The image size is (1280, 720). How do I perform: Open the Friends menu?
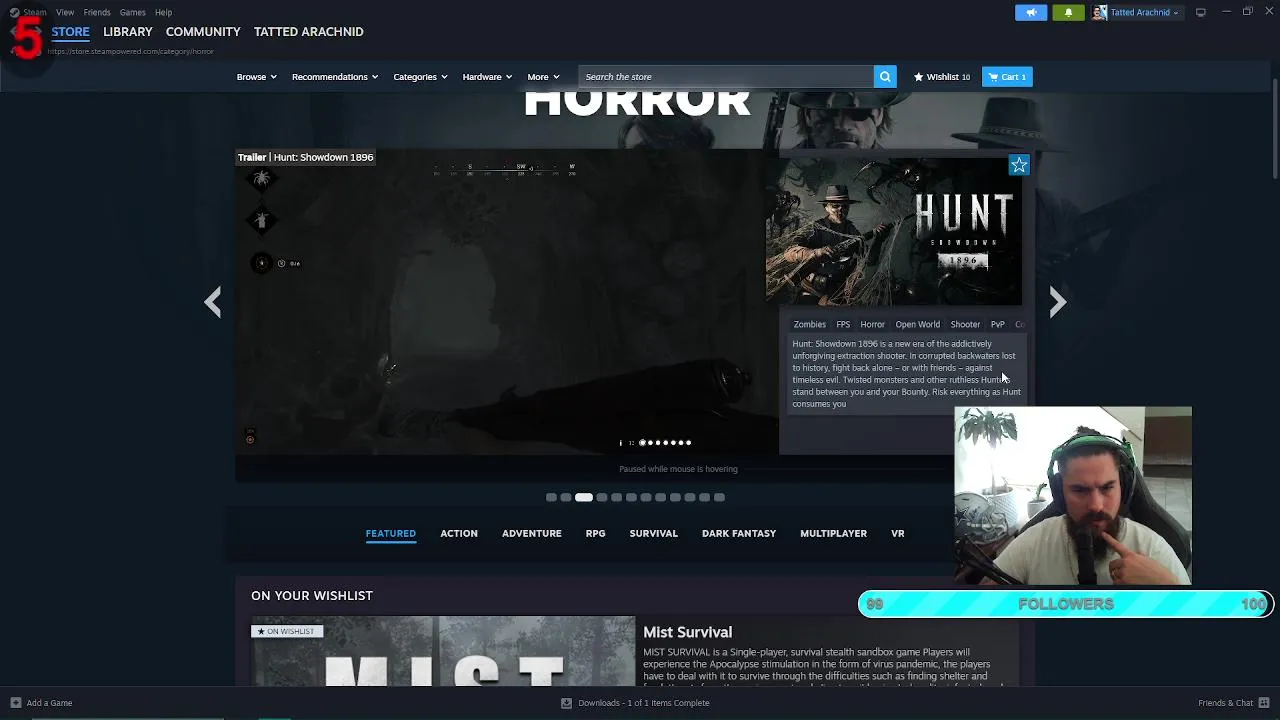(97, 12)
